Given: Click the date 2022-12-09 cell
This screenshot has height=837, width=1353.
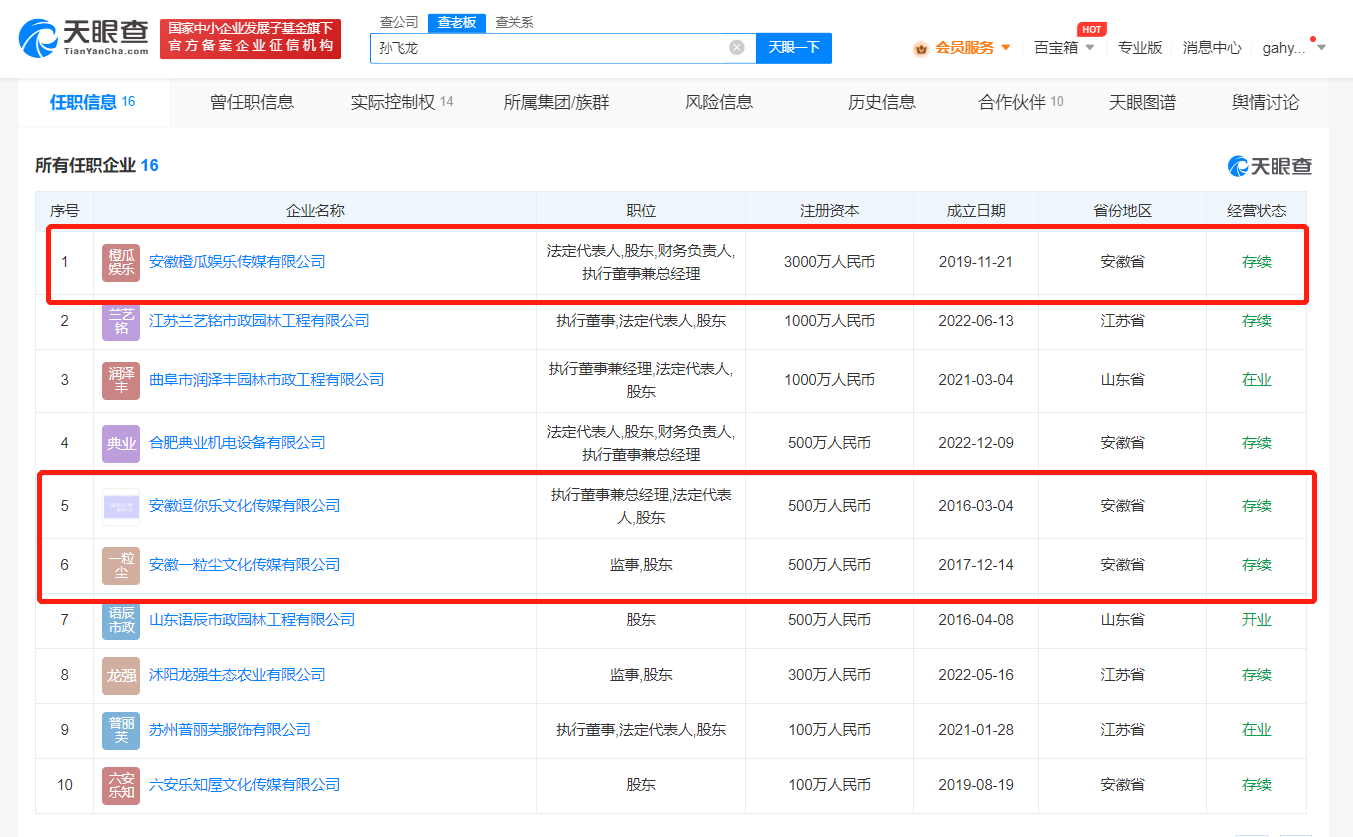Looking at the screenshot, I should [x=976, y=443].
